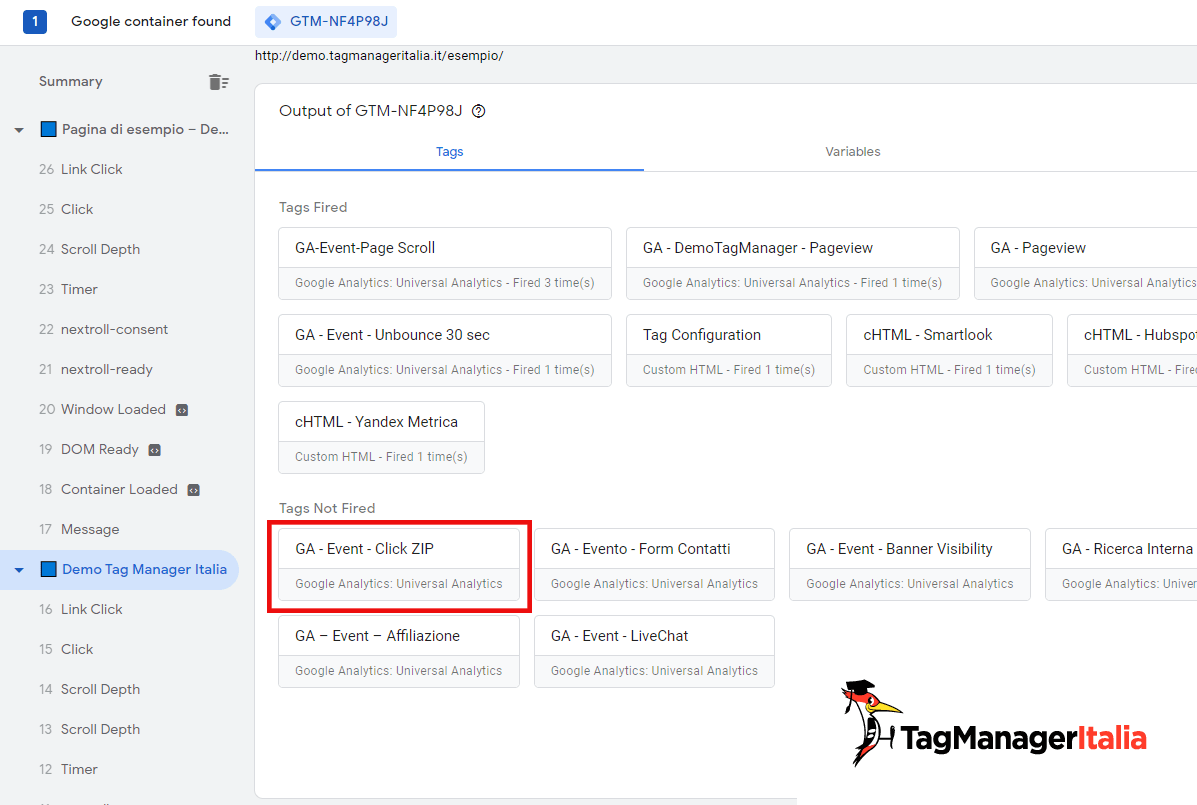Open the GA - Ricerca Interna card
1197x805 pixels.
(1121, 565)
